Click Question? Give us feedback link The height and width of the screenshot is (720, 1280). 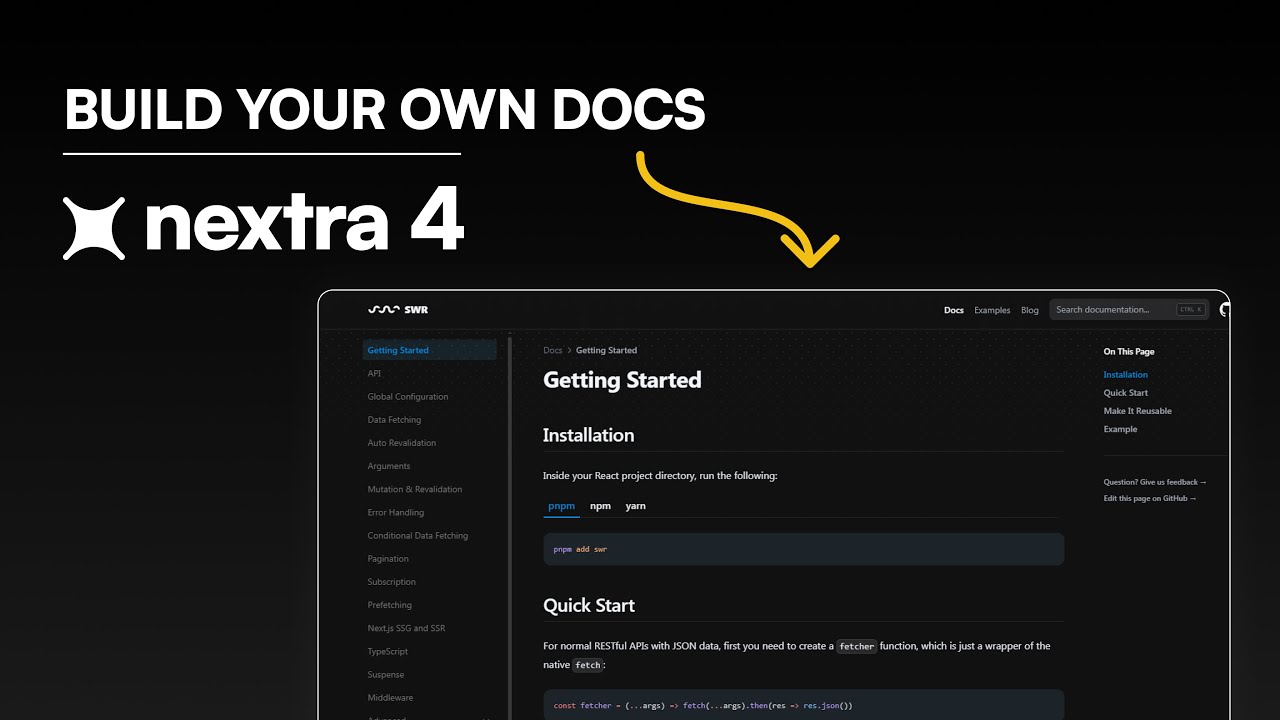1155,482
